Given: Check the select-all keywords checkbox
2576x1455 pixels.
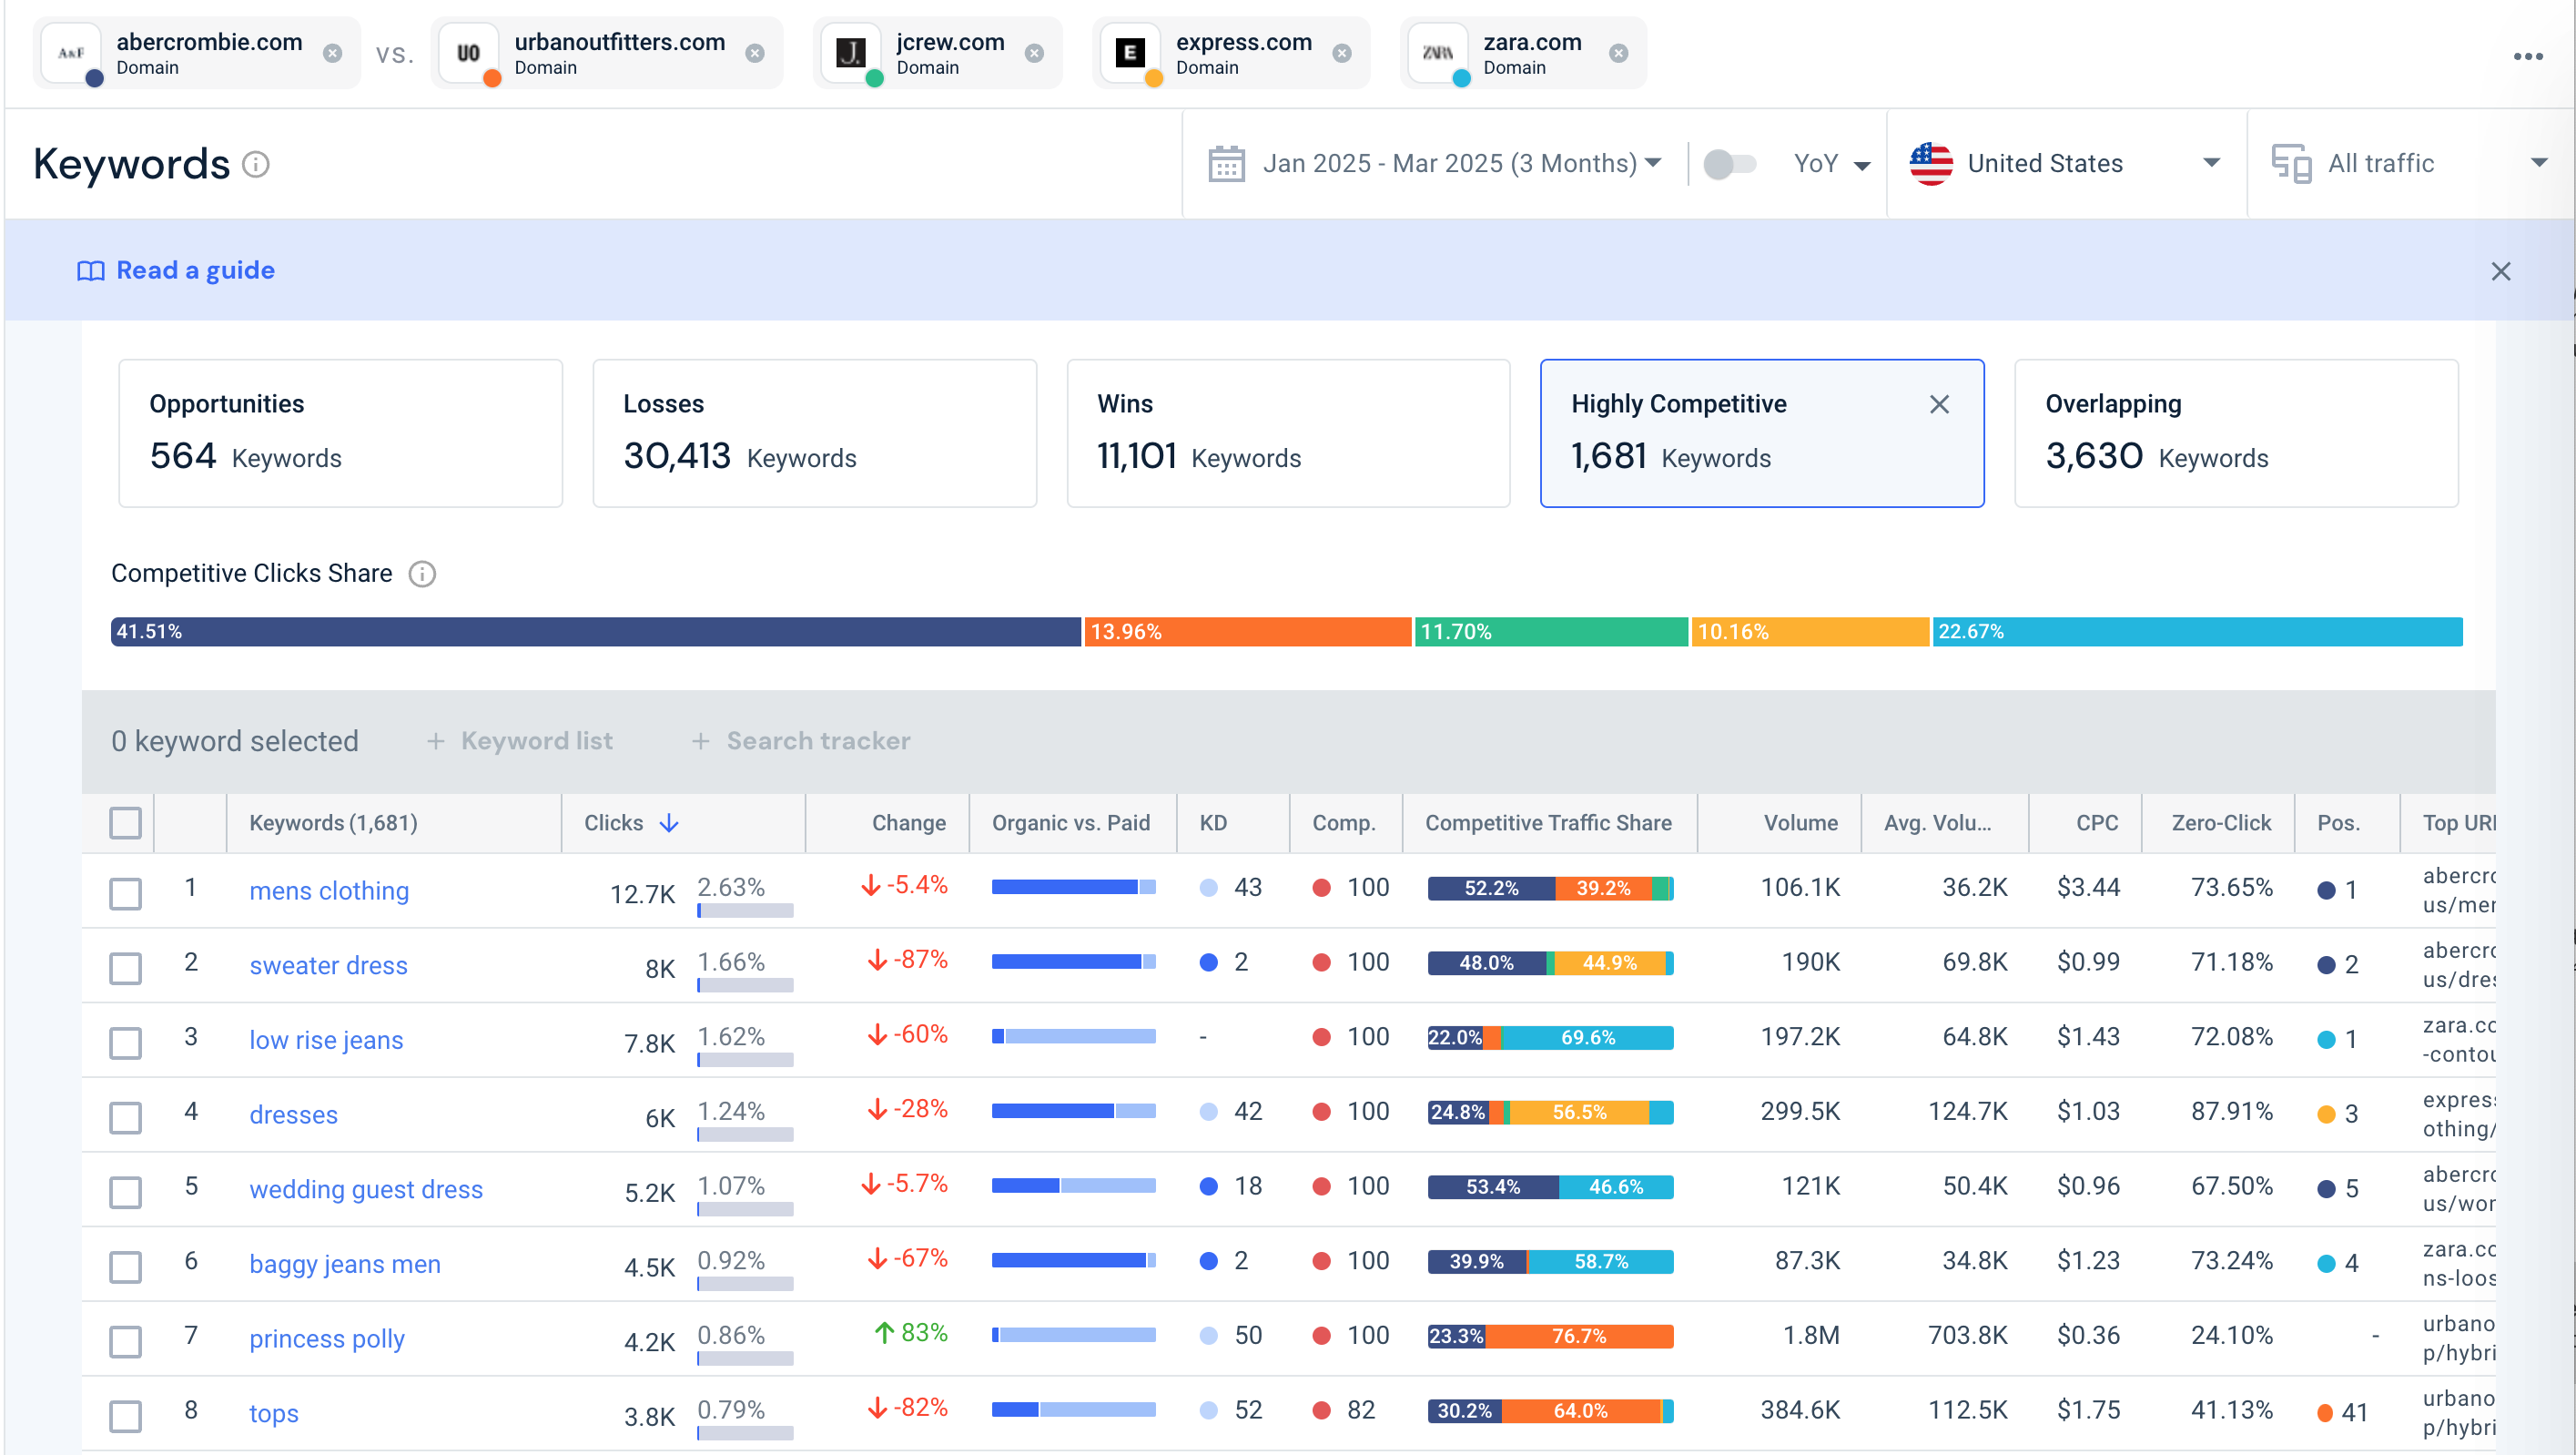Looking at the screenshot, I should click(x=125, y=823).
